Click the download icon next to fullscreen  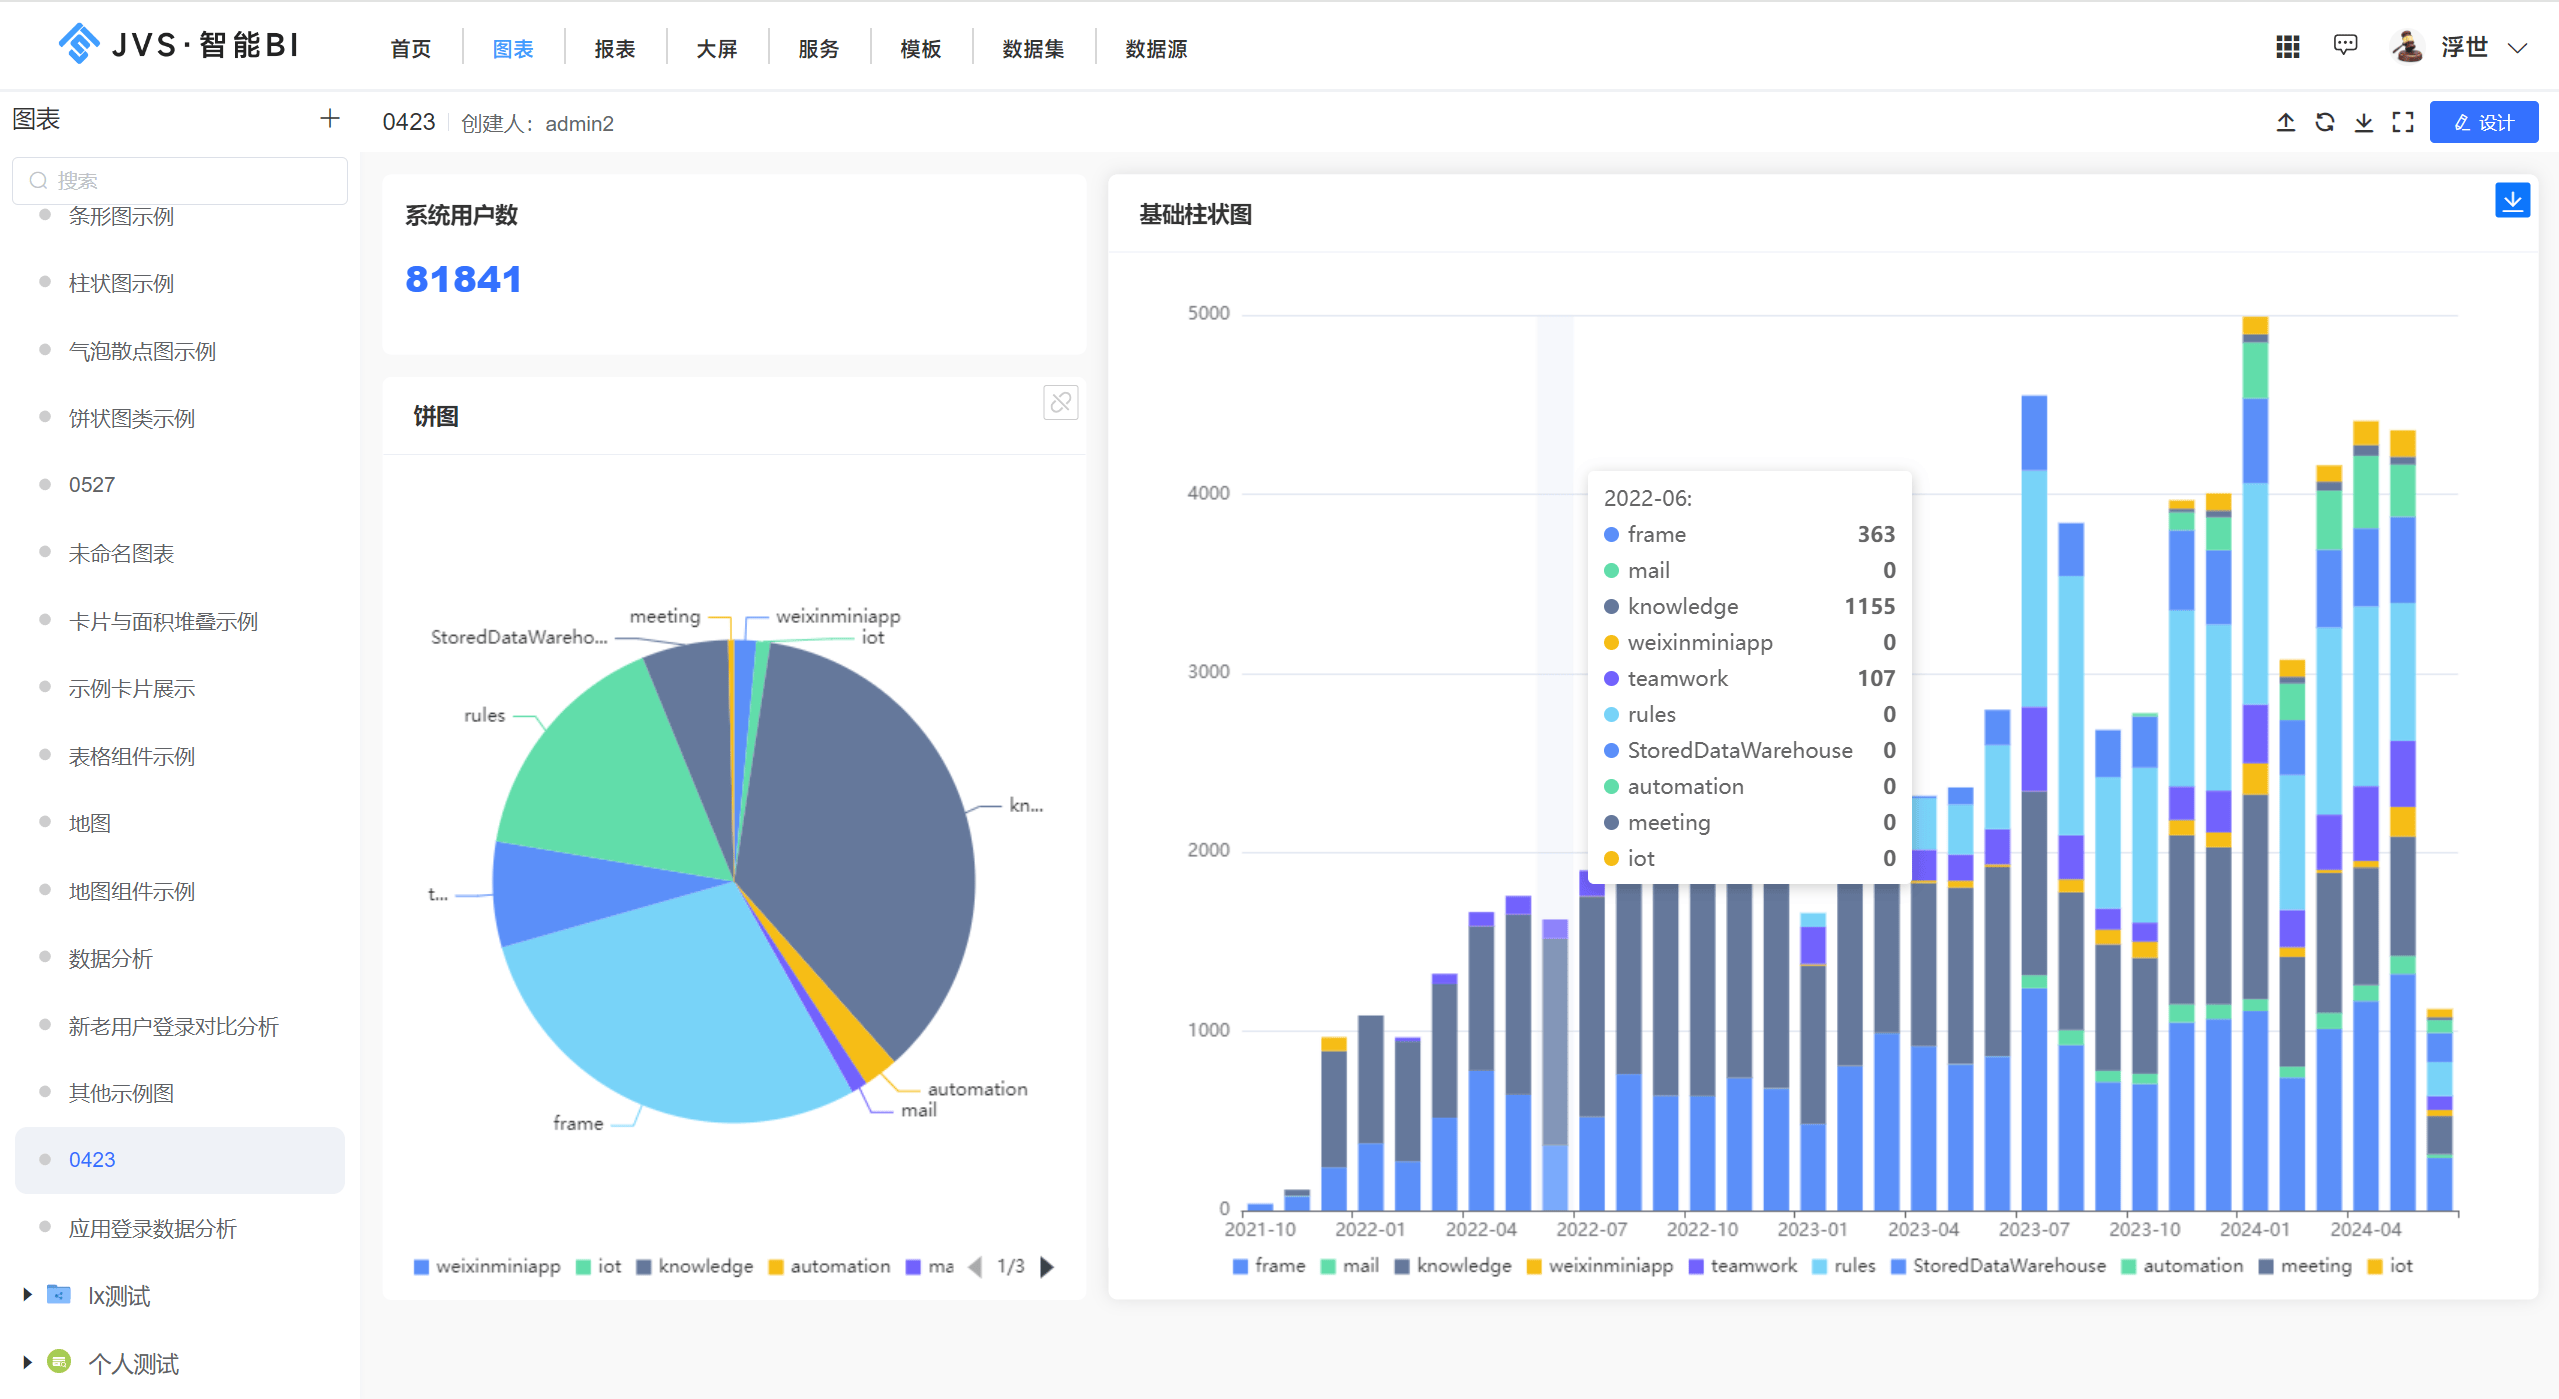pyautogui.click(x=2364, y=121)
